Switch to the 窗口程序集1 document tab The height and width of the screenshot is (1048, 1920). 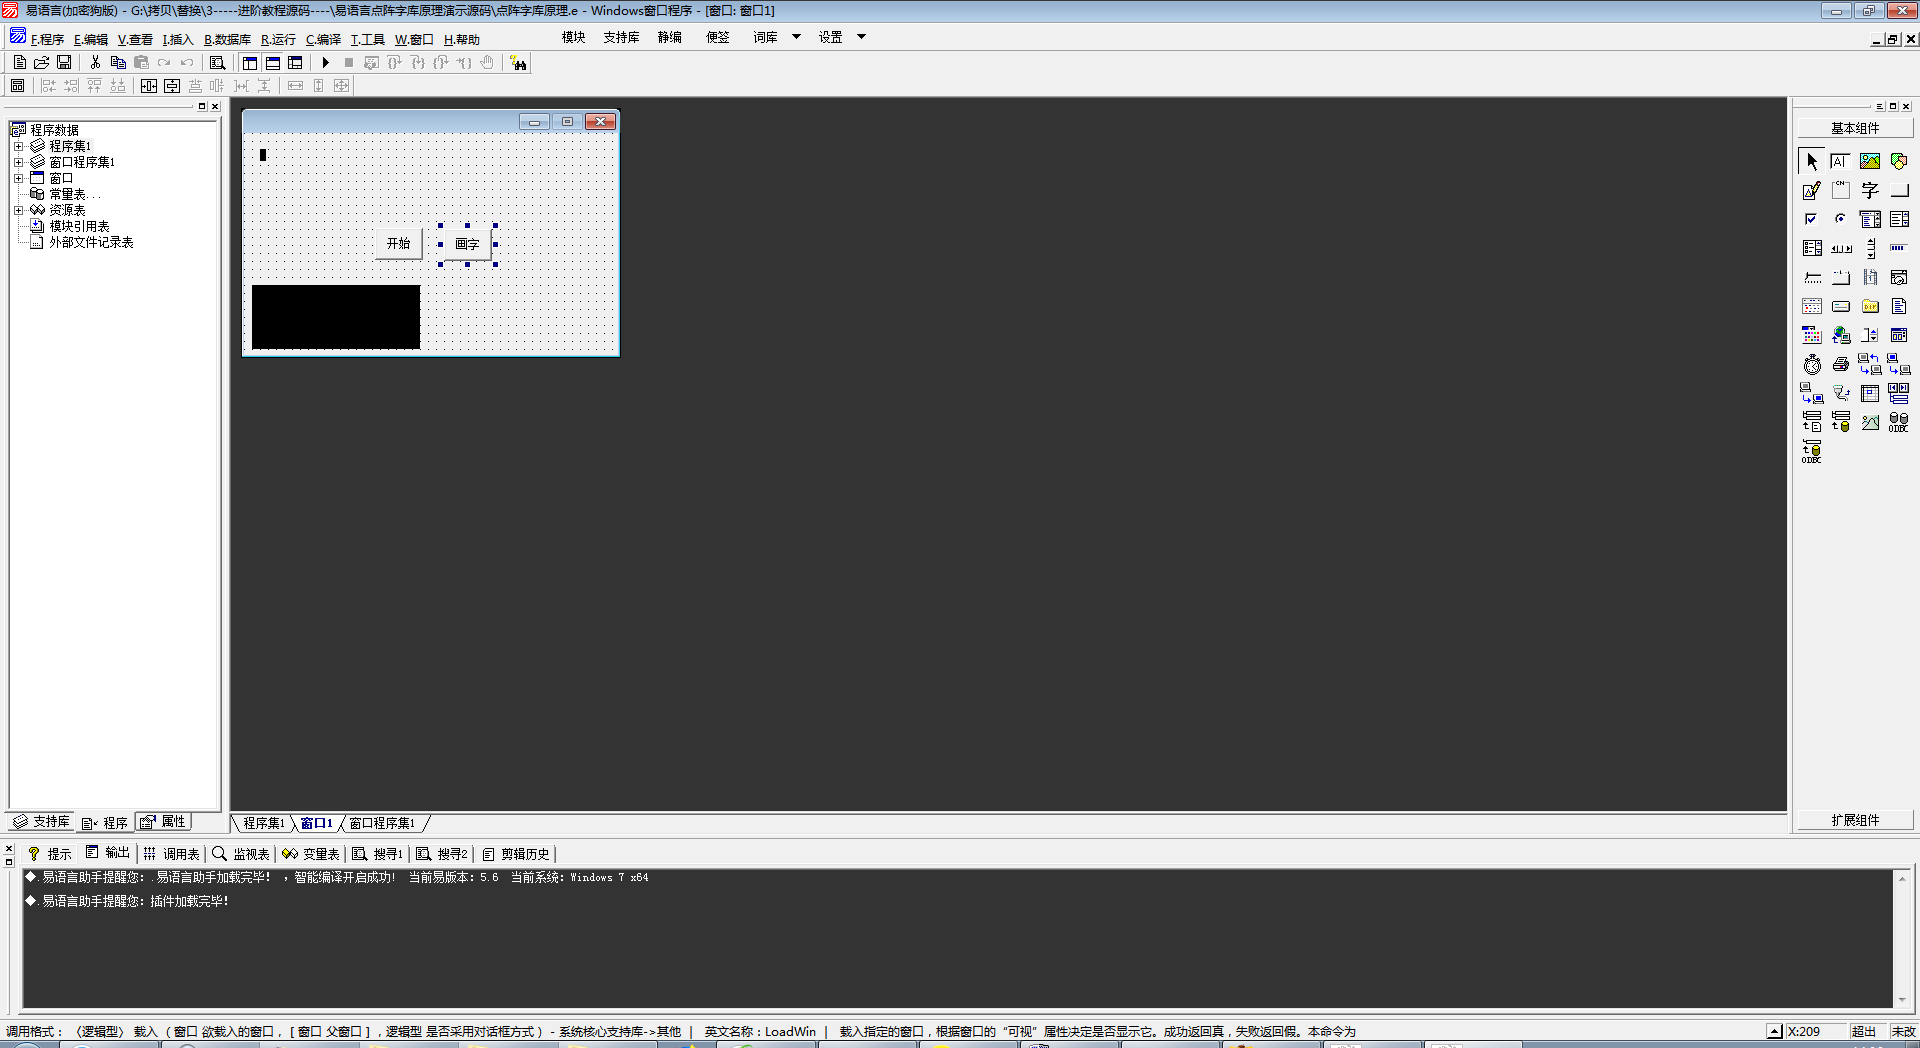pyautogui.click(x=382, y=823)
